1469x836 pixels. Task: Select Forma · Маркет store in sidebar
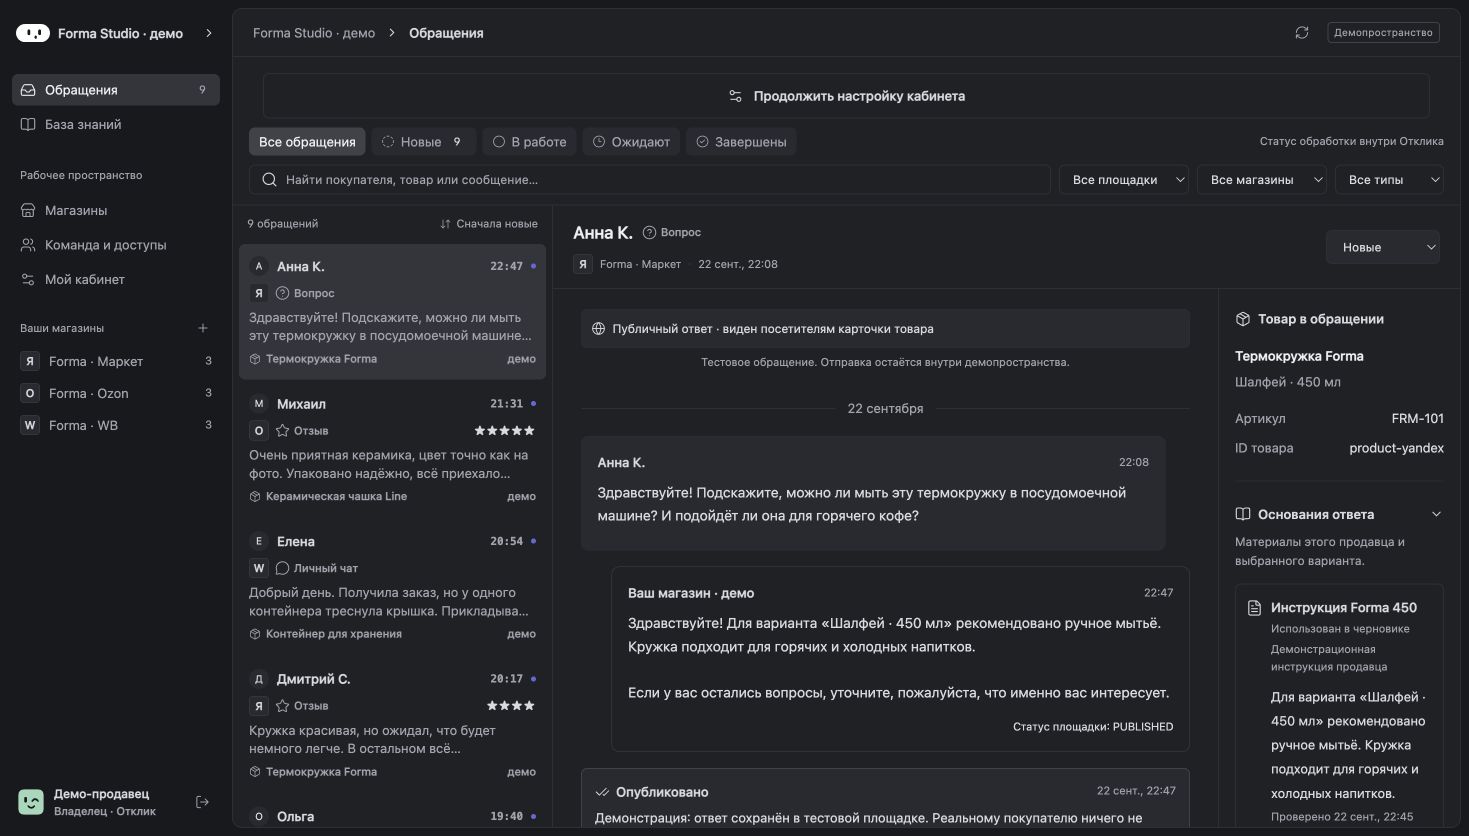click(x=116, y=361)
